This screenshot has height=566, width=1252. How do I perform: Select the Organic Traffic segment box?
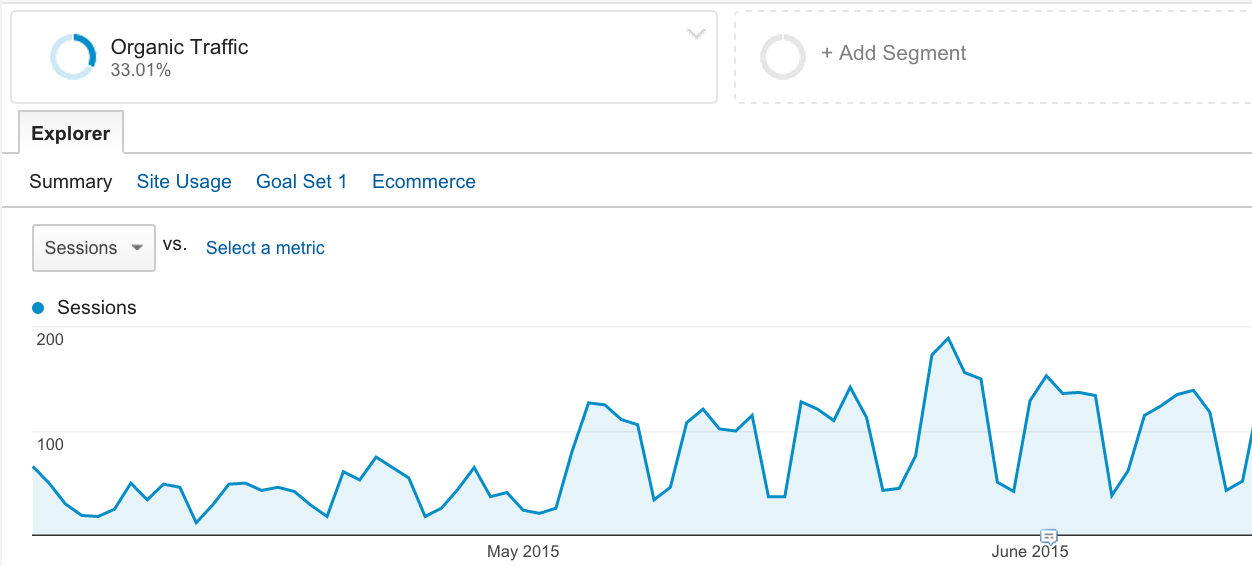tap(364, 57)
